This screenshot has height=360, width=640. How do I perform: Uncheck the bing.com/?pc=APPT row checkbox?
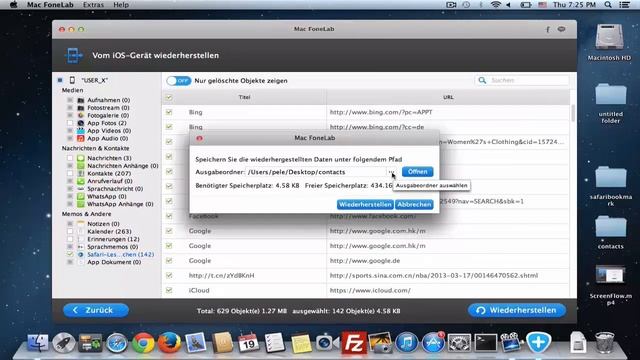(x=169, y=112)
